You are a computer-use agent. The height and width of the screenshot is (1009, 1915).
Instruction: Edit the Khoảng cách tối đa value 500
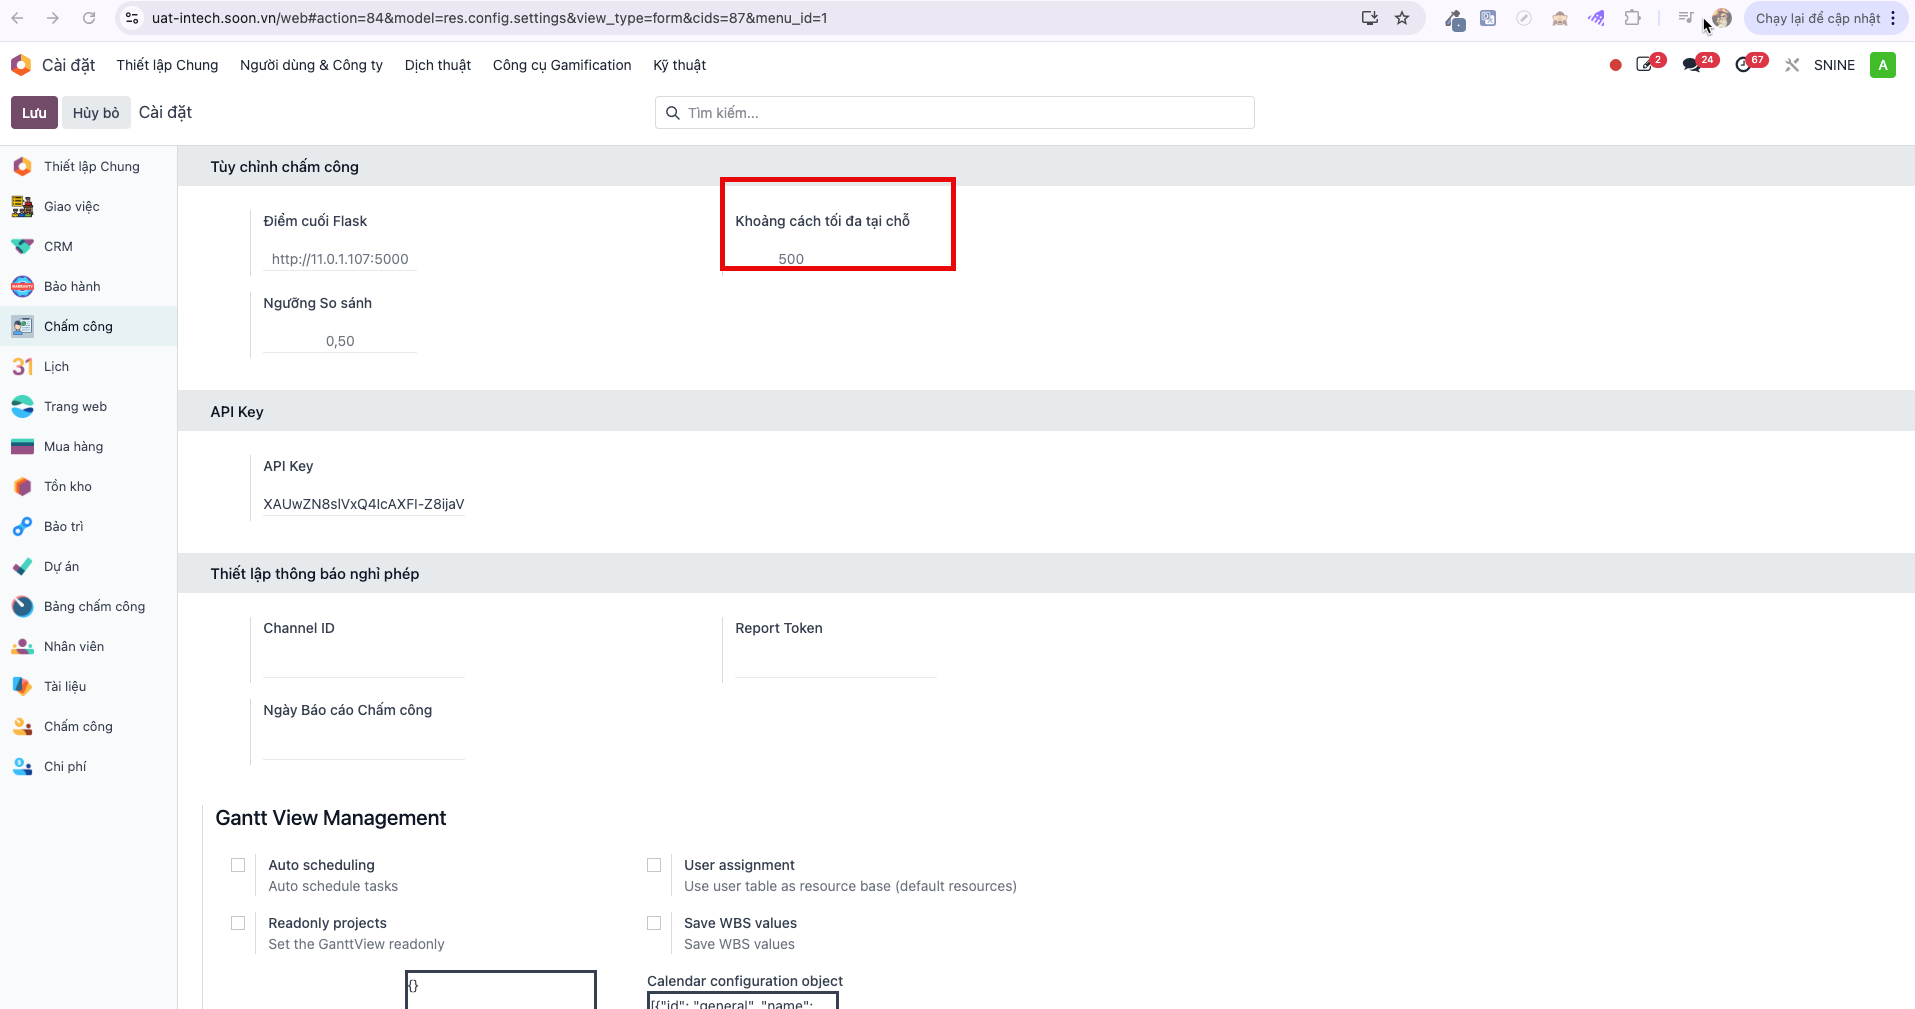pos(791,259)
